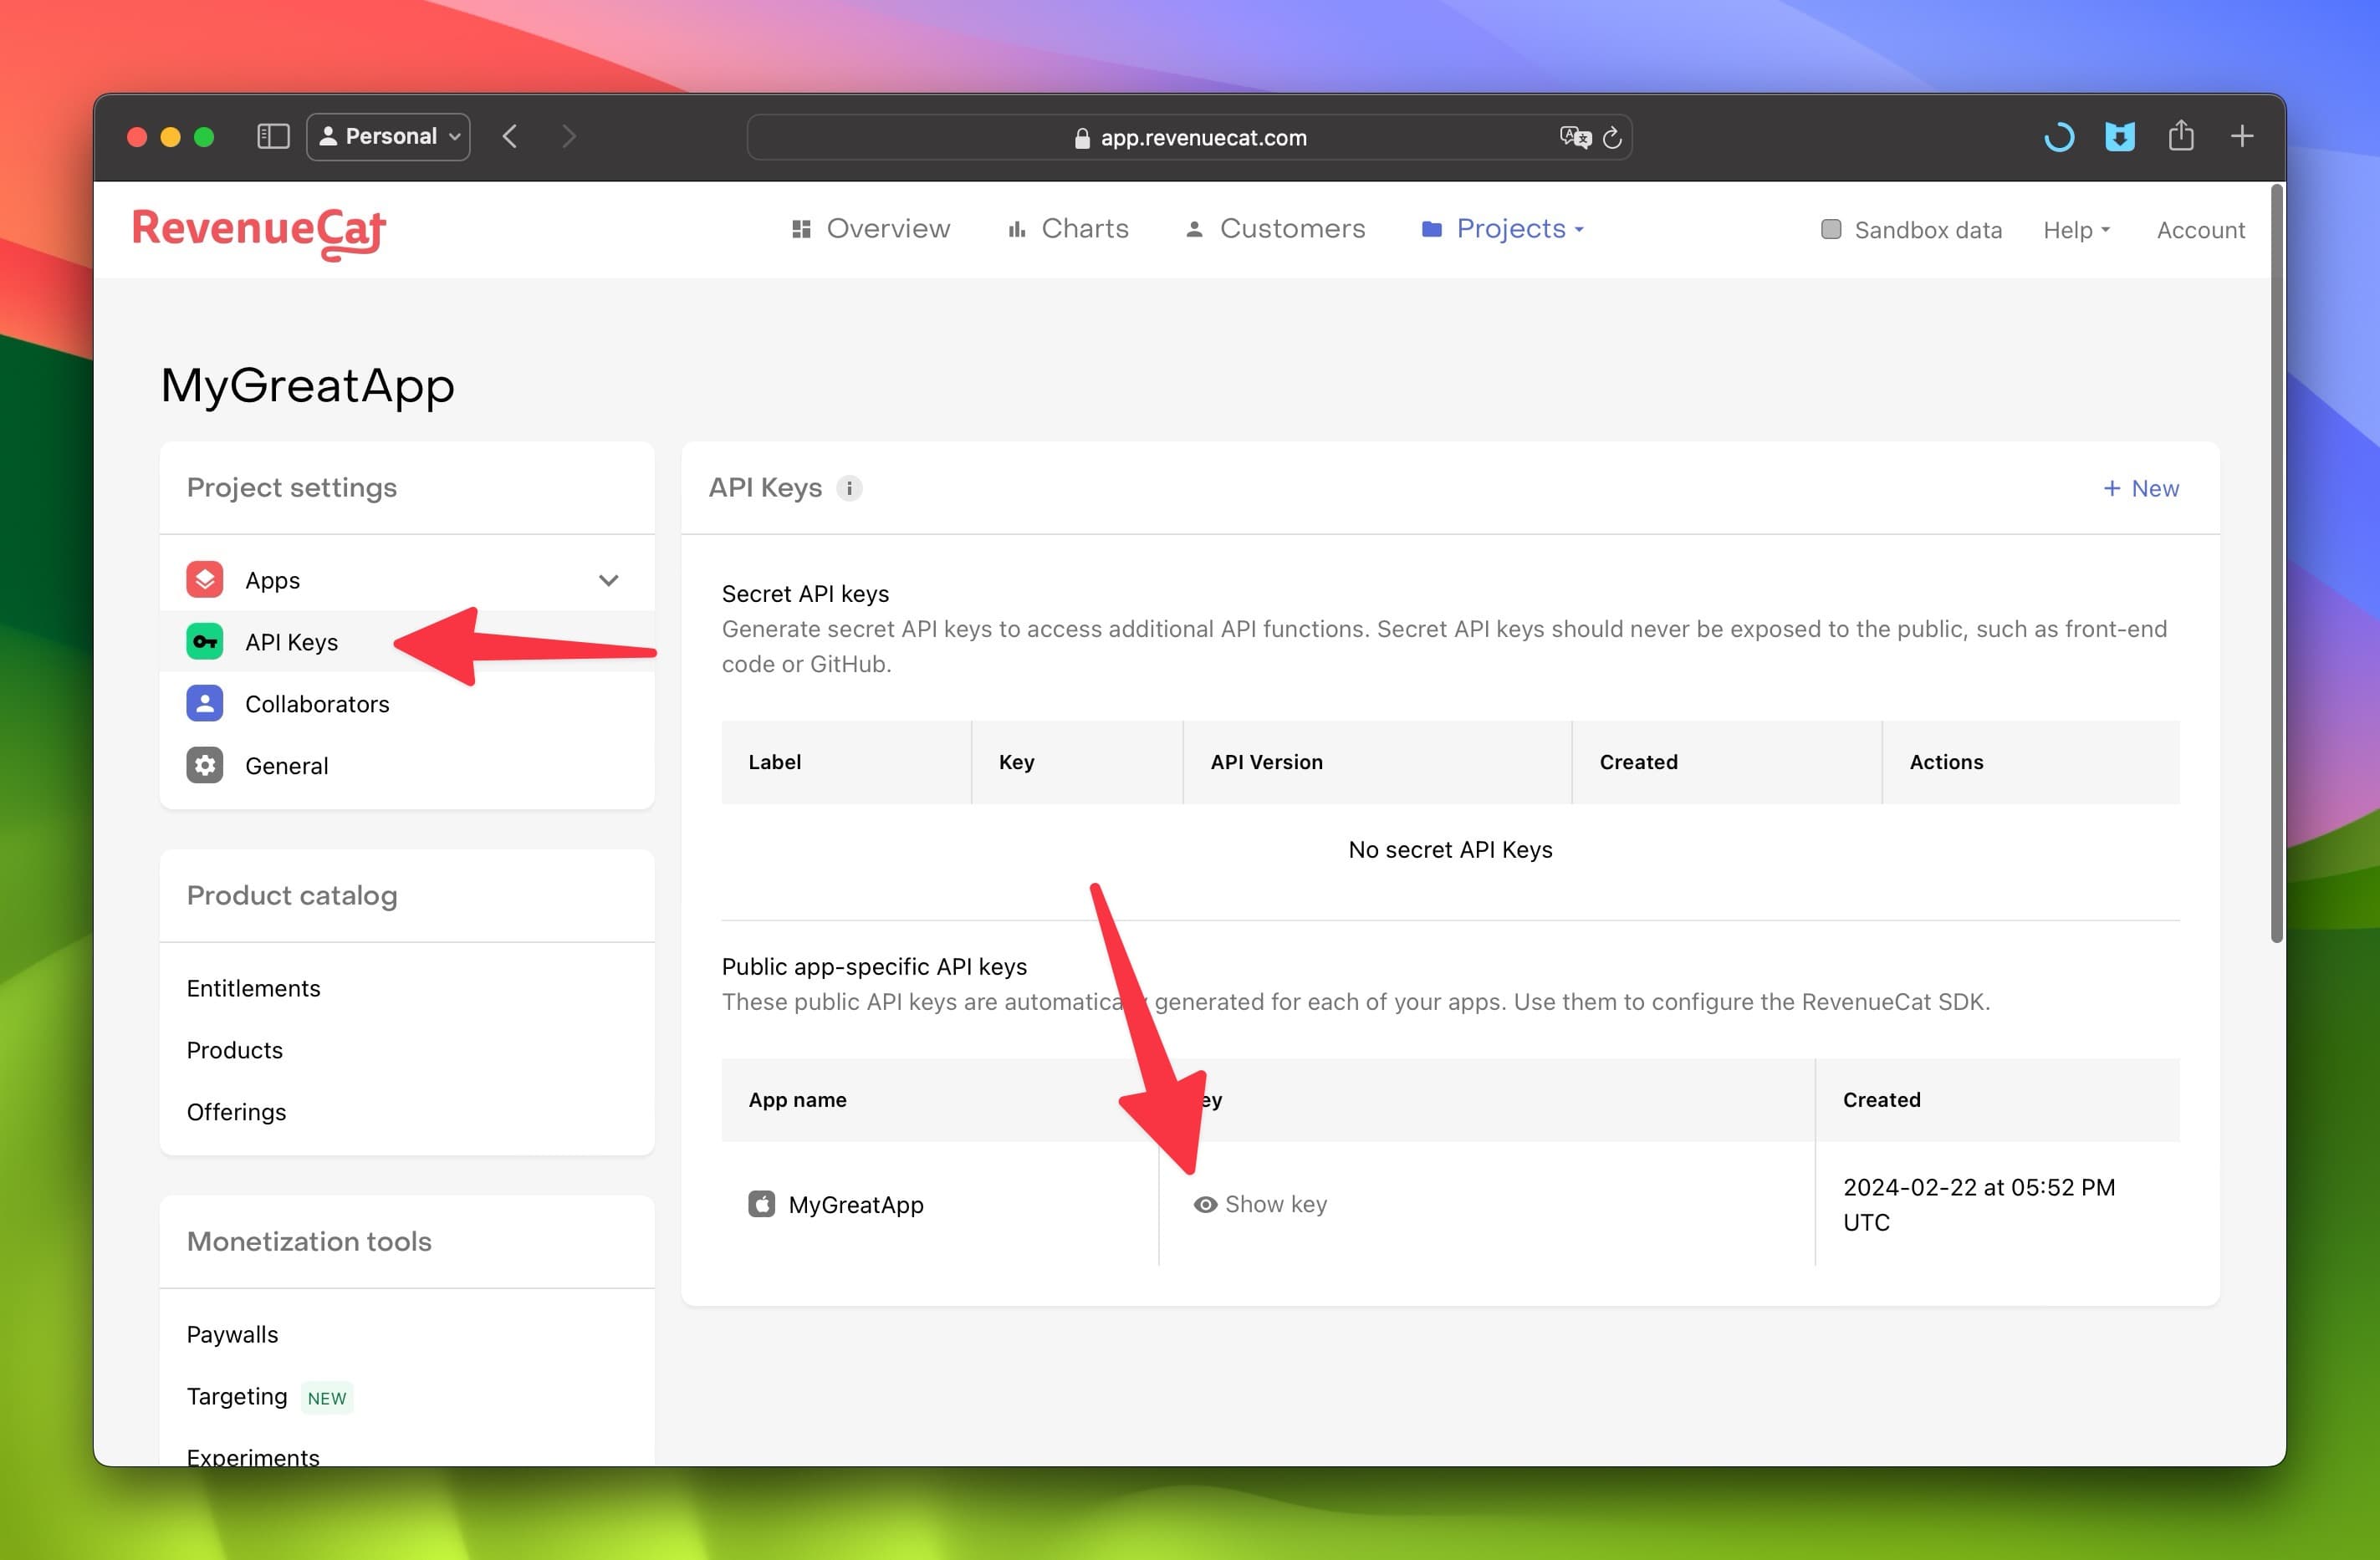This screenshot has width=2380, height=1560.
Task: Open the Personal profile dropdown
Action: click(x=388, y=136)
